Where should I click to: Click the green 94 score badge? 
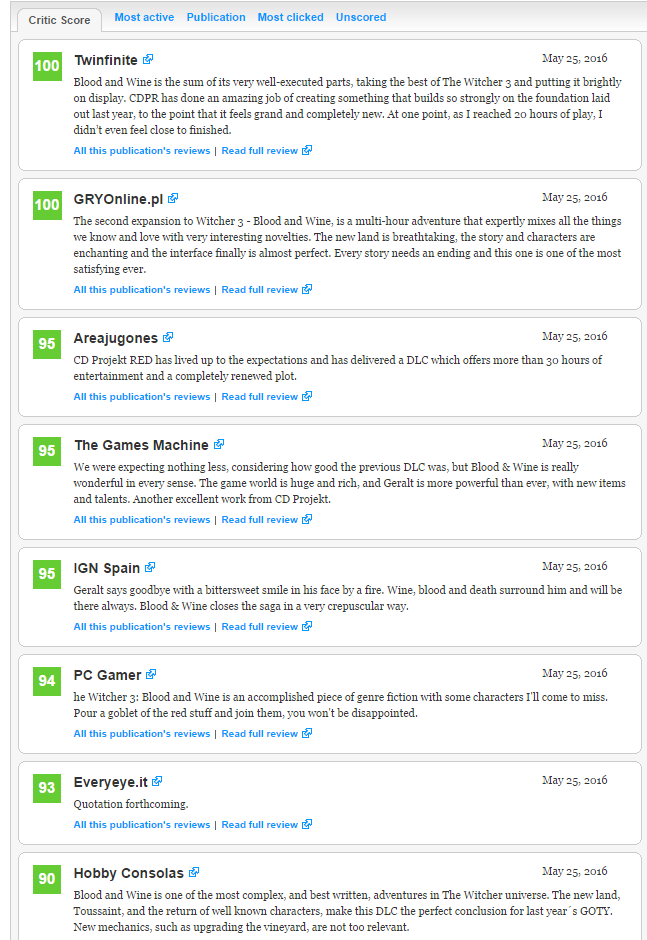(47, 681)
